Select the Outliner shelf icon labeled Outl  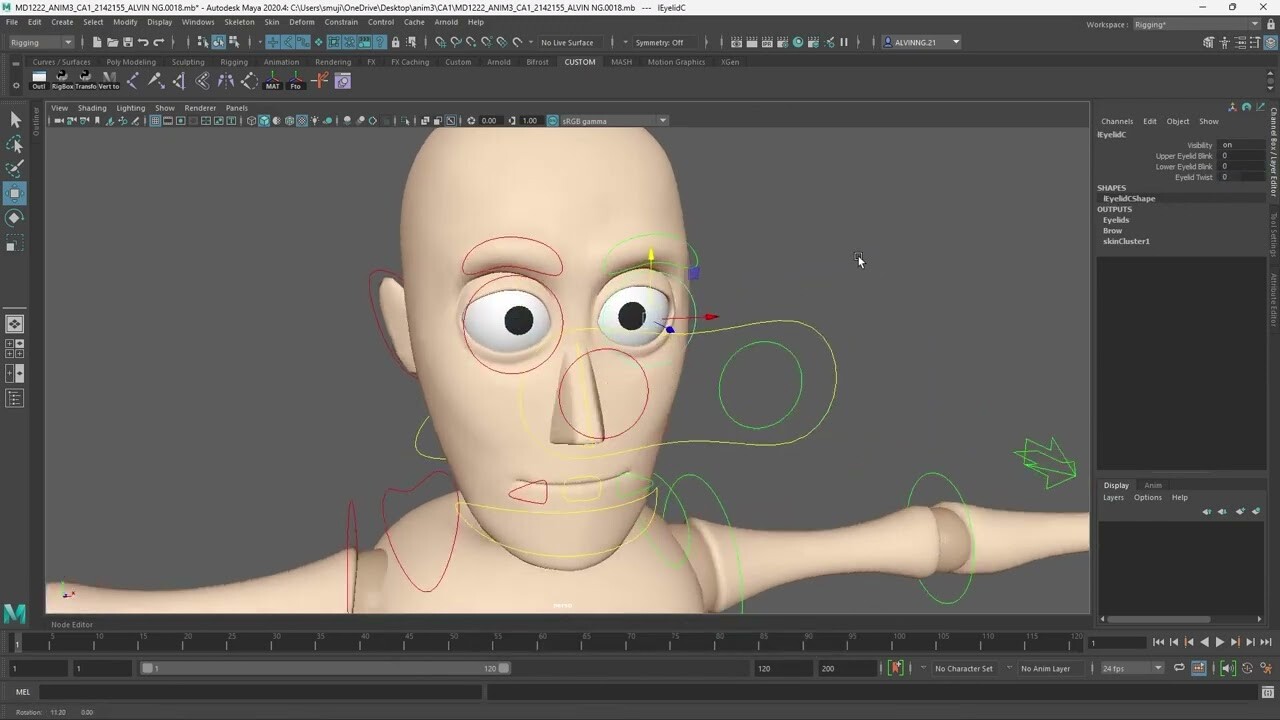point(38,80)
